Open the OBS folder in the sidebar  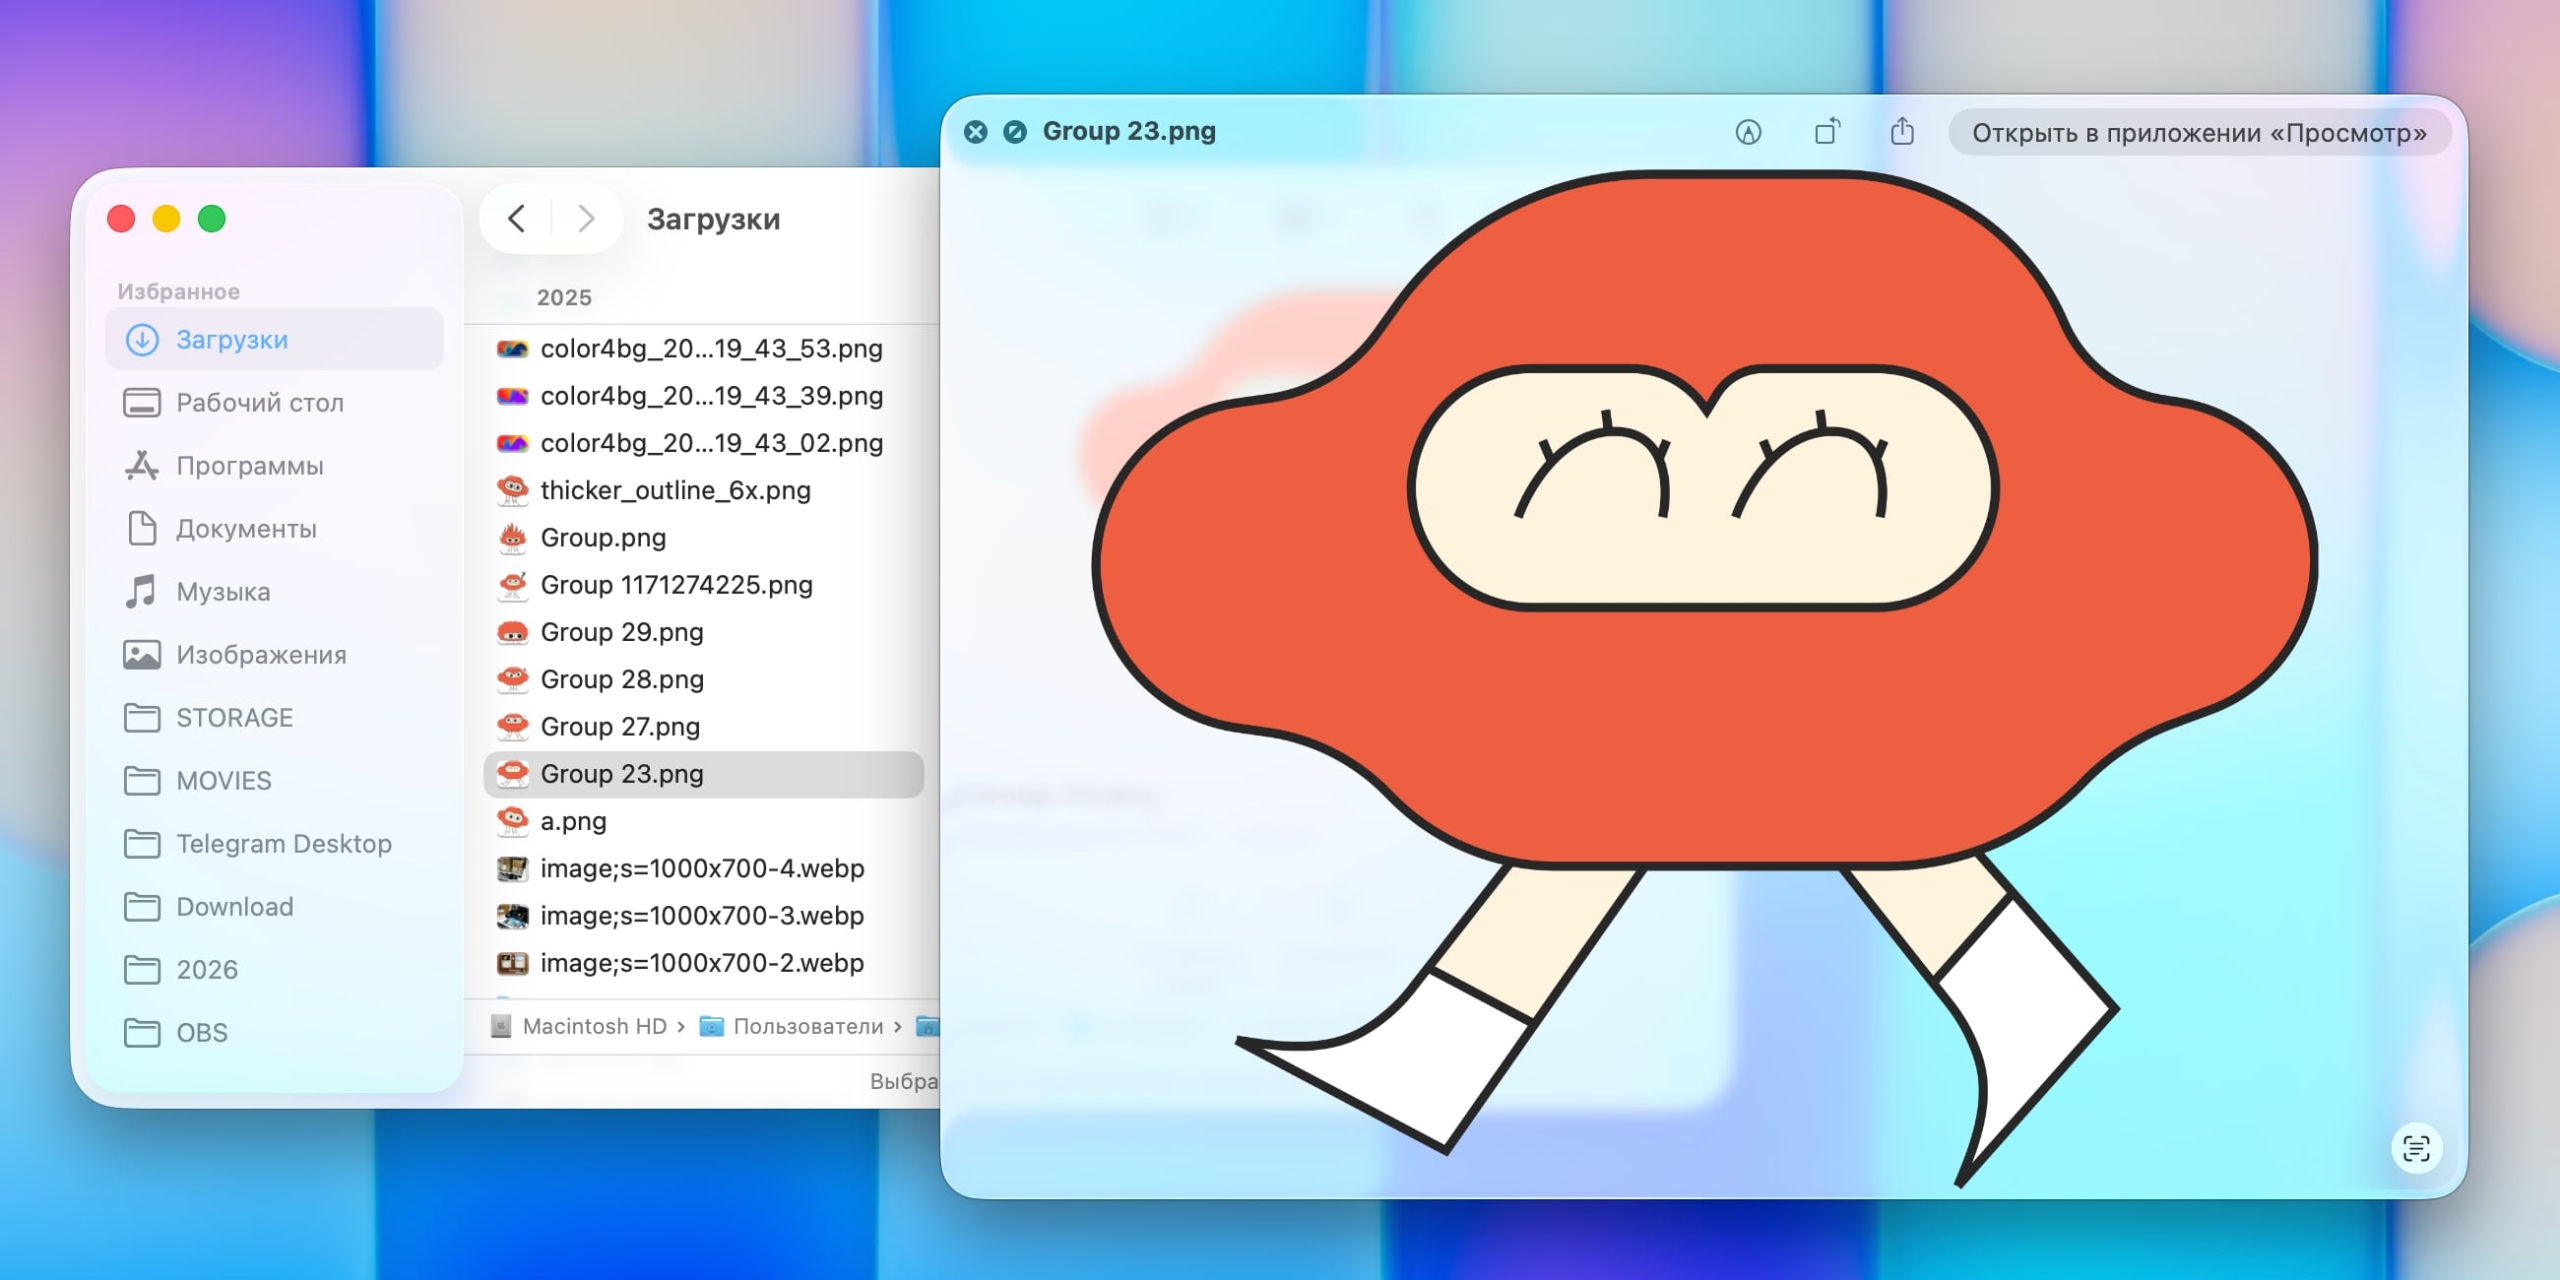coord(201,1032)
